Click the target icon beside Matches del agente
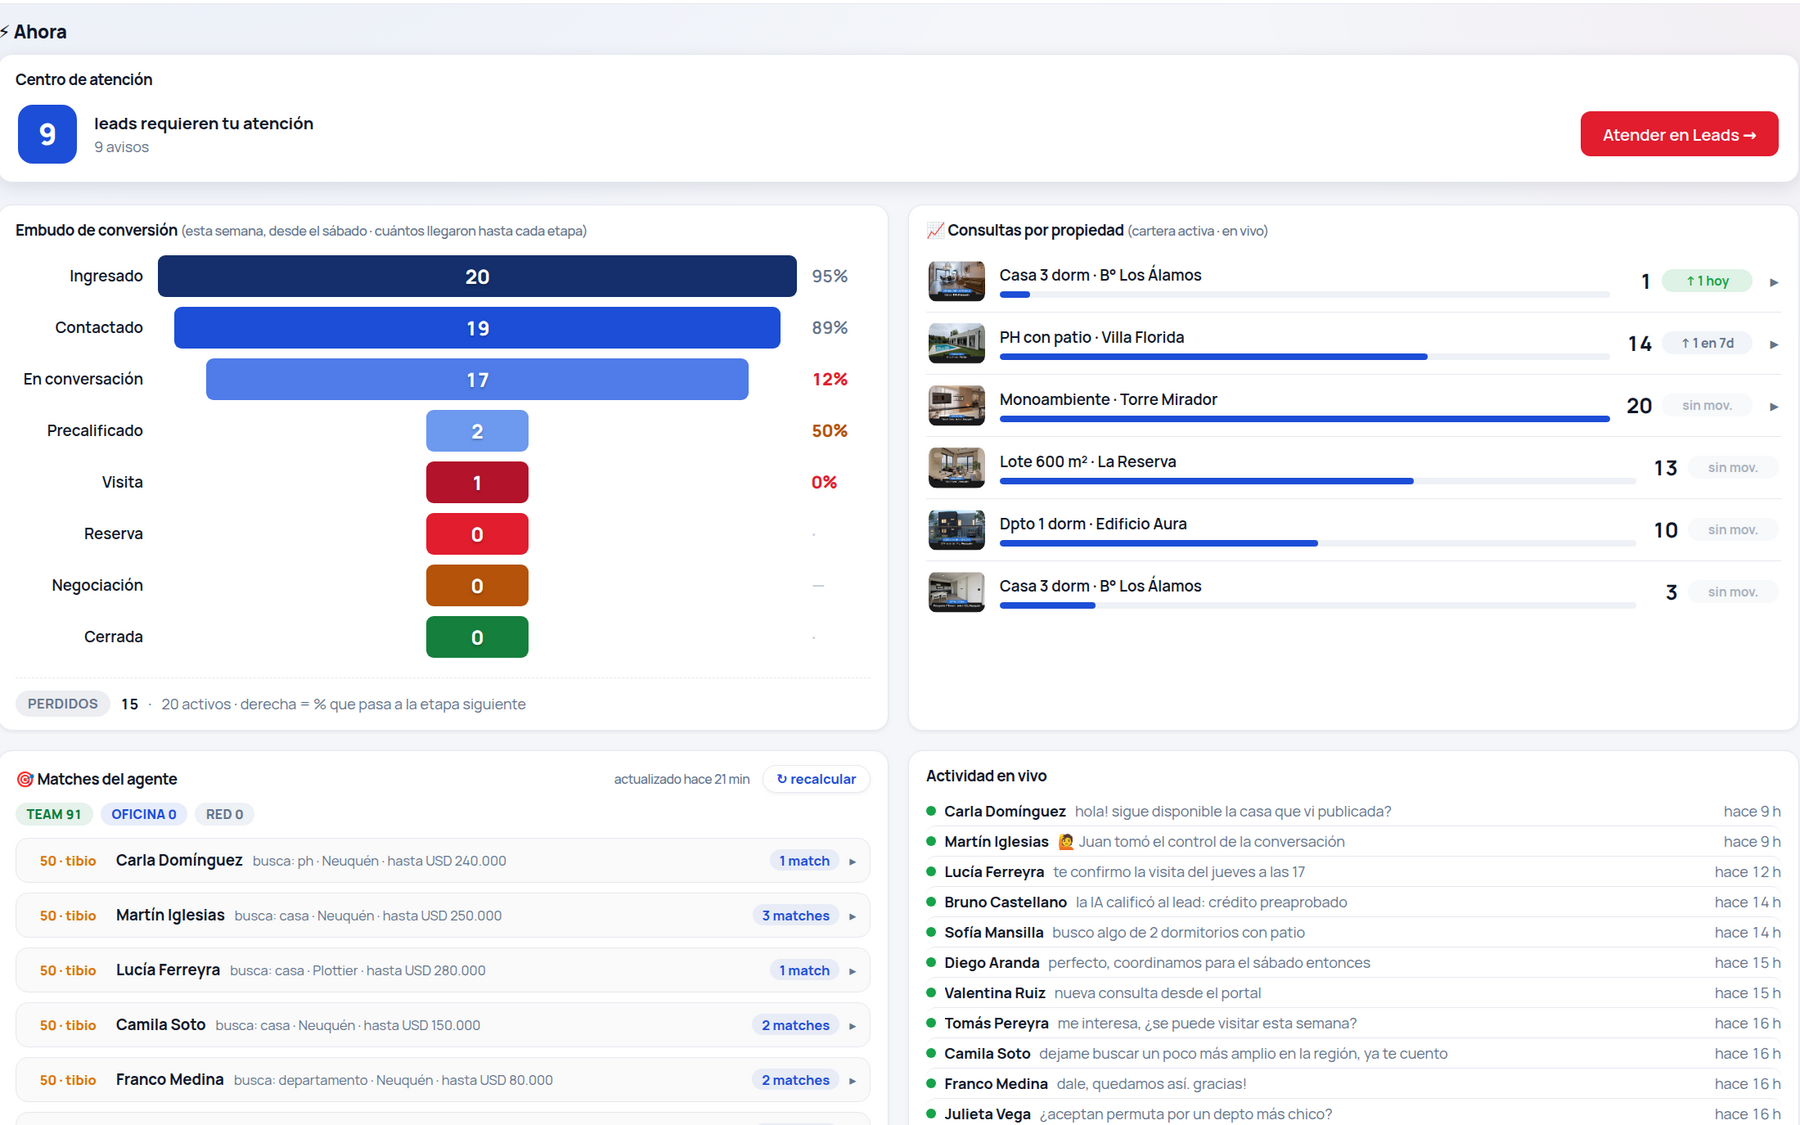 [x=25, y=779]
